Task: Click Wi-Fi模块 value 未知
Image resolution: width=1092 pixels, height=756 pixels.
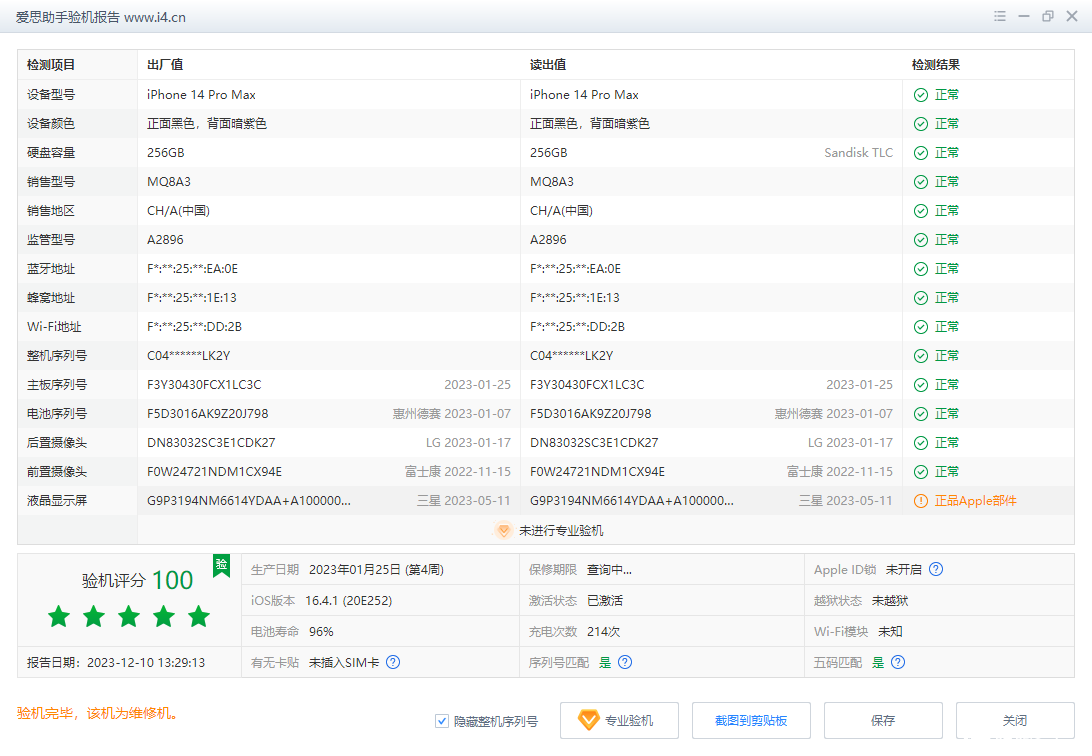Action: 890,631
